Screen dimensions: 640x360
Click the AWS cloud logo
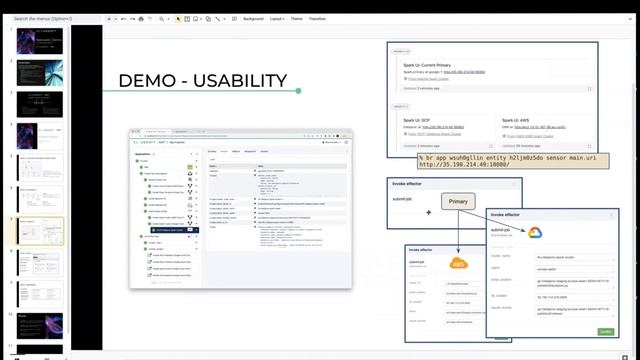coord(458,263)
